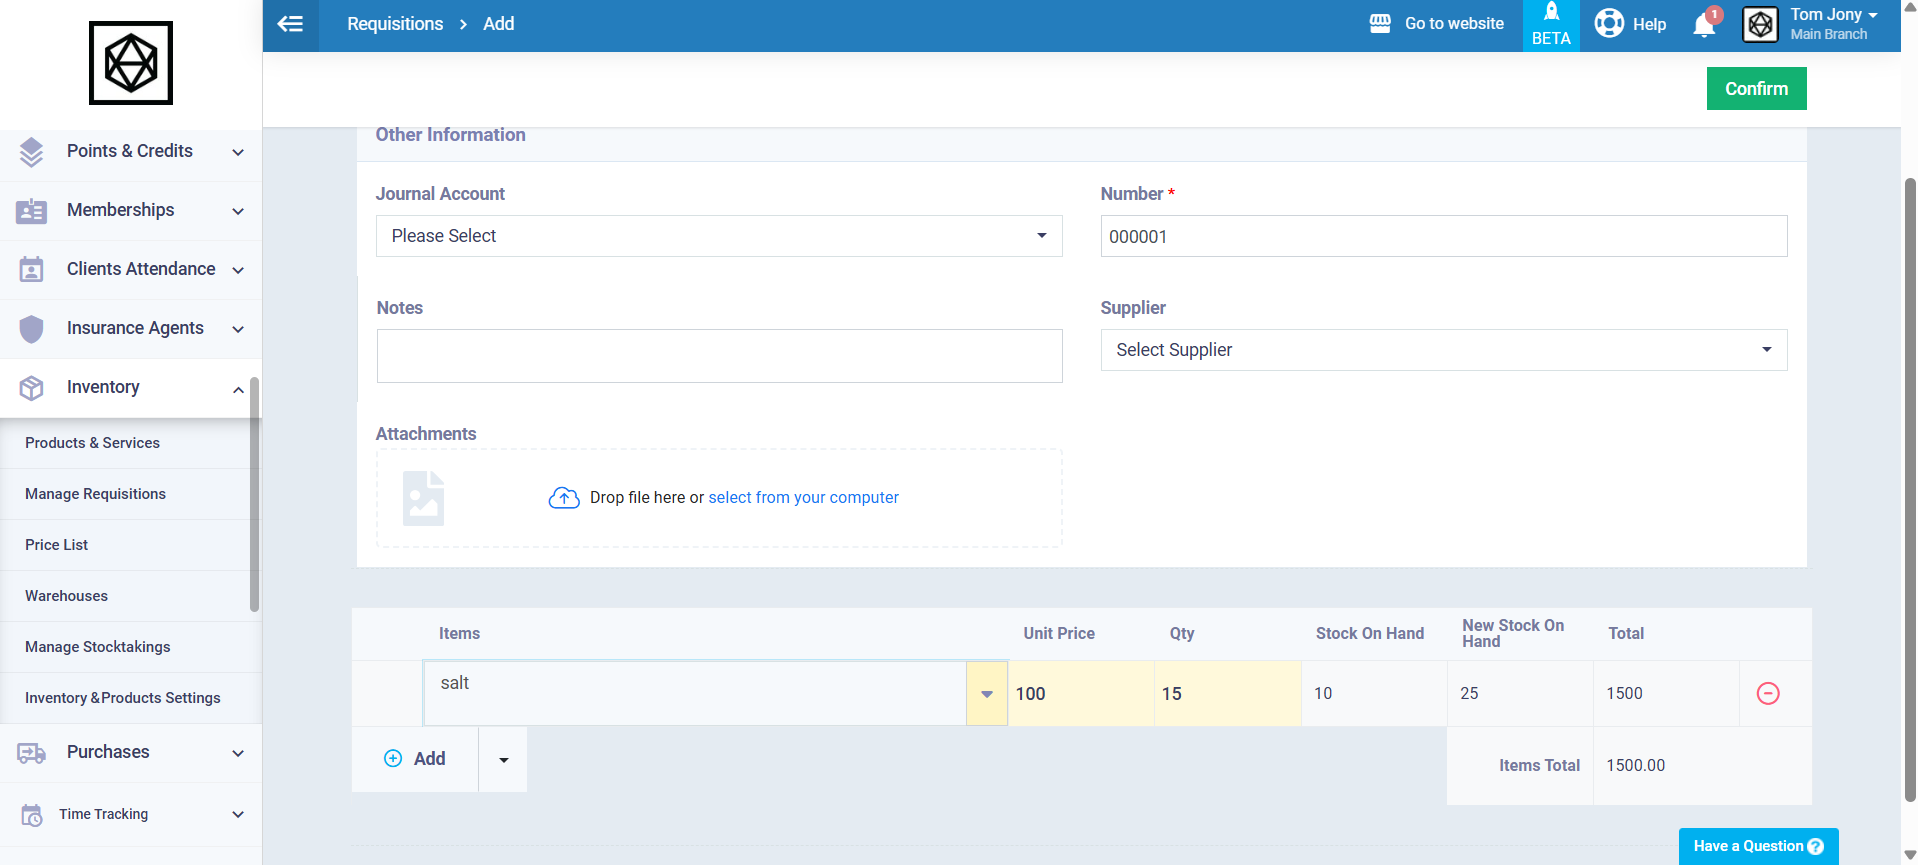Open the Help lifebuoy icon
This screenshot has height=865, width=1918.
click(x=1609, y=23)
